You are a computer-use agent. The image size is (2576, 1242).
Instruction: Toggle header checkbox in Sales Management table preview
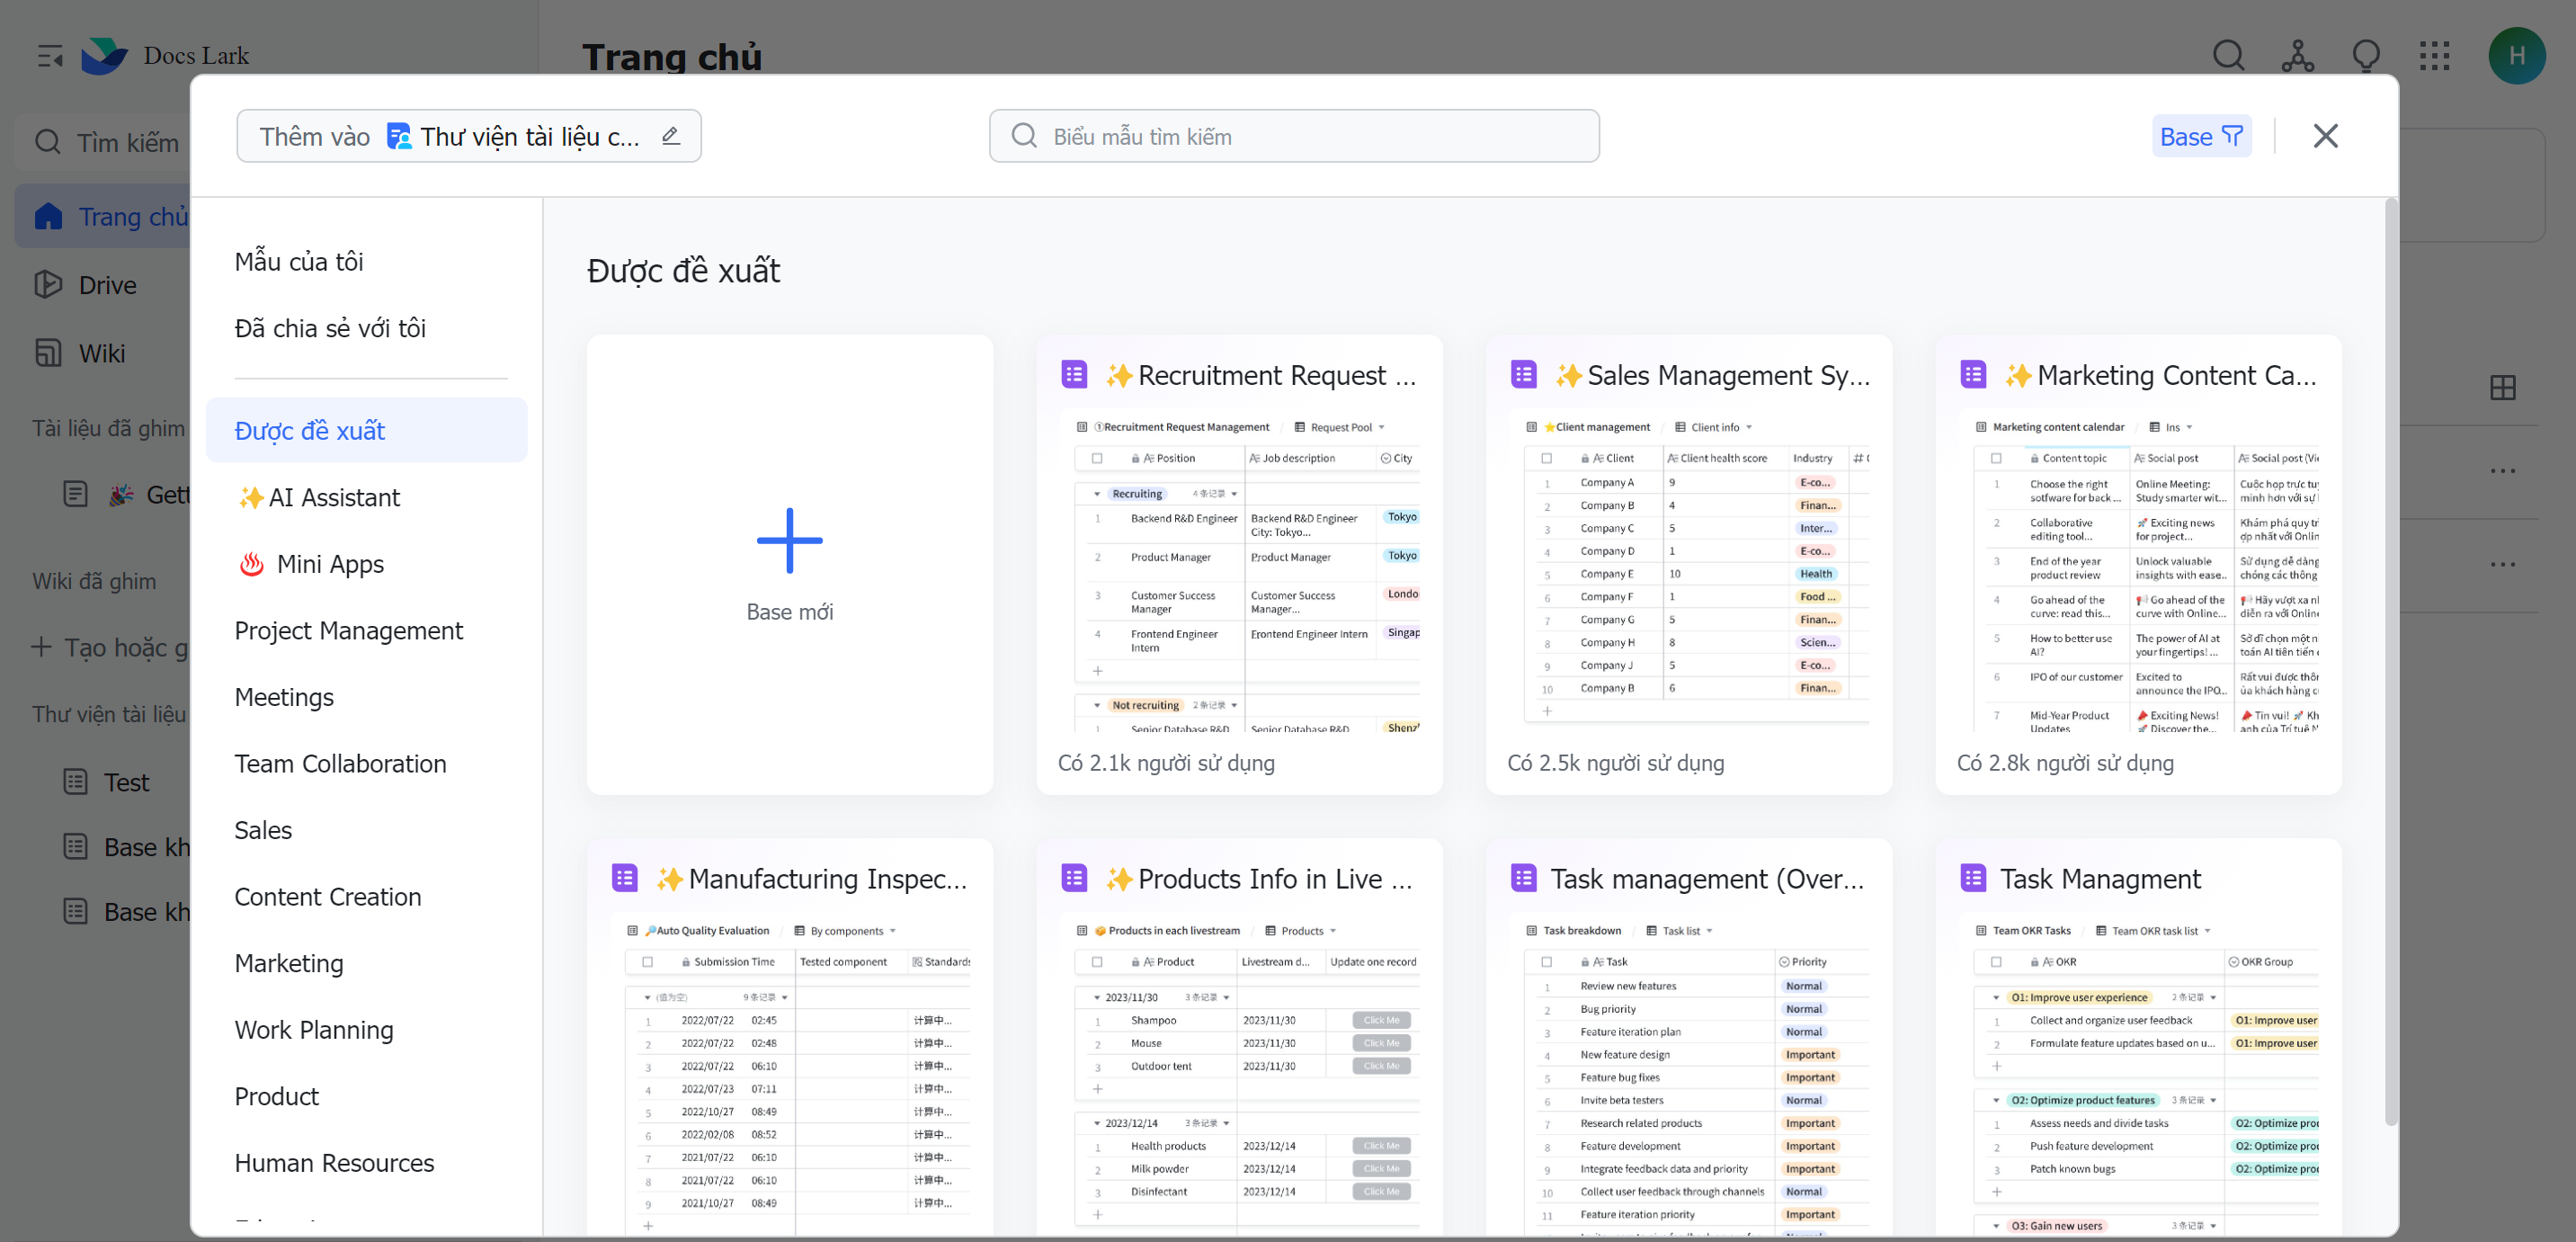pyautogui.click(x=1546, y=458)
